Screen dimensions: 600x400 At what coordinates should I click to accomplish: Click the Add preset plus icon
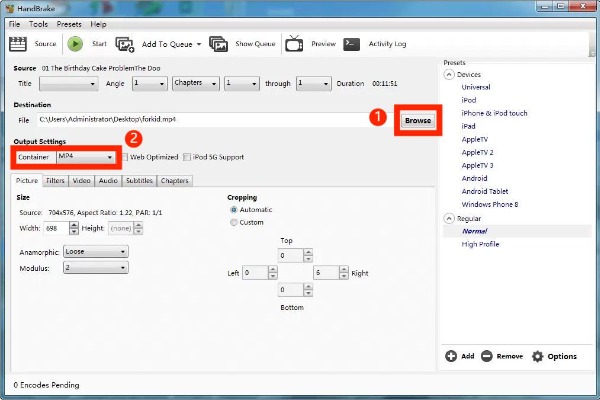tap(451, 356)
